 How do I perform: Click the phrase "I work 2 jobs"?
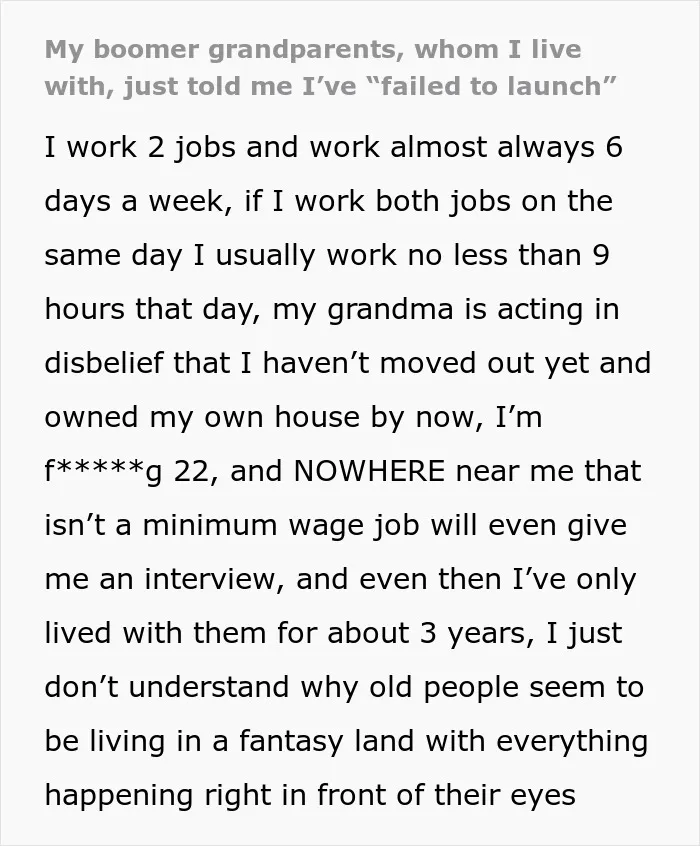(140, 148)
